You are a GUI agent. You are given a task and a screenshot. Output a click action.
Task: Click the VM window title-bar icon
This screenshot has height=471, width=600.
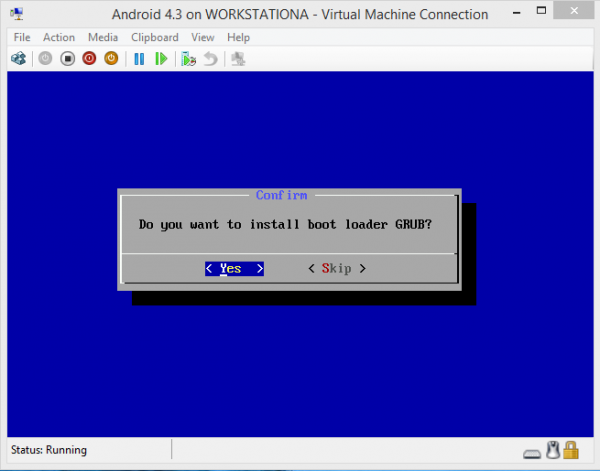tap(17, 14)
